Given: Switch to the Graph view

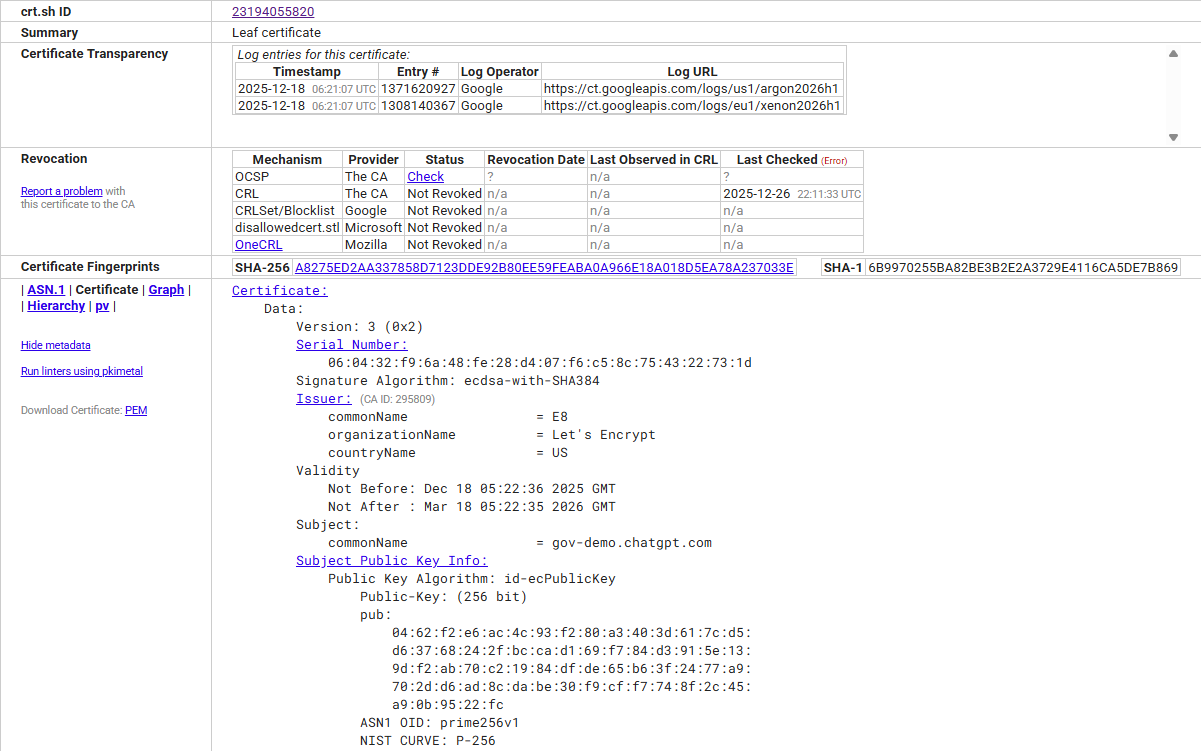Looking at the screenshot, I should [166, 289].
